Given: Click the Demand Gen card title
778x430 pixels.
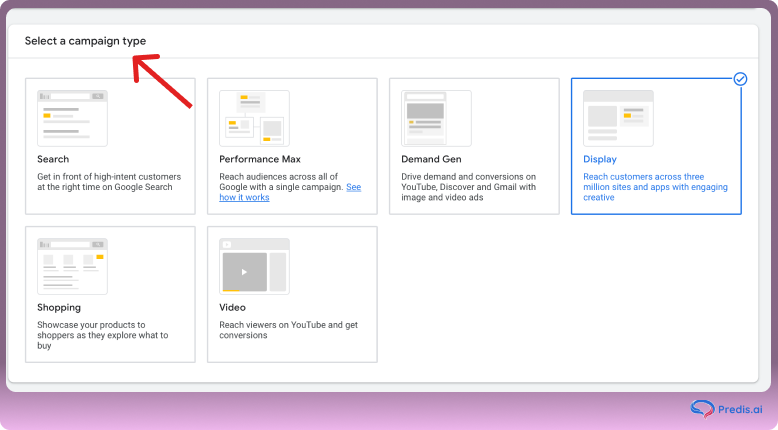Looking at the screenshot, I should (431, 159).
